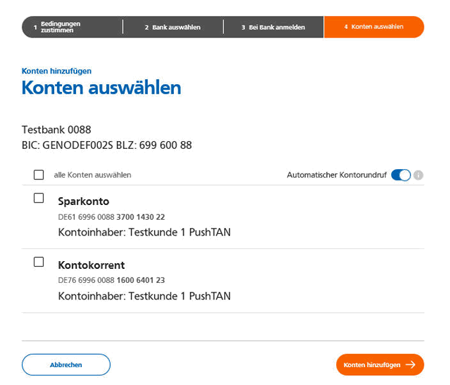Return to step 3 Bei Bank anmelden
The height and width of the screenshot is (385, 450).
click(273, 27)
